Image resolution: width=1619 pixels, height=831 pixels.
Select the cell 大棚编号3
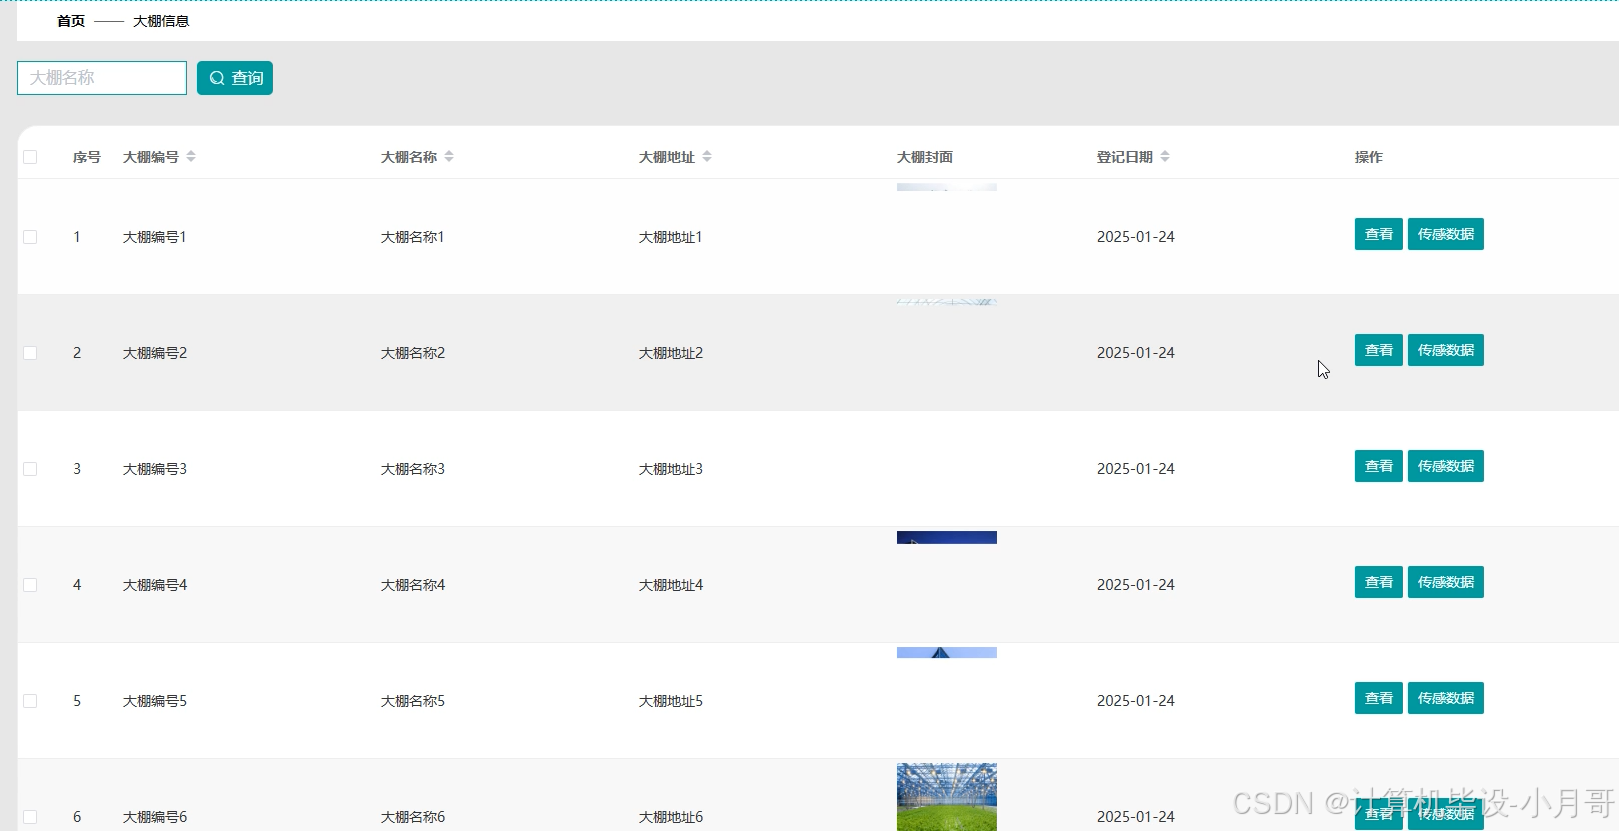click(x=155, y=469)
